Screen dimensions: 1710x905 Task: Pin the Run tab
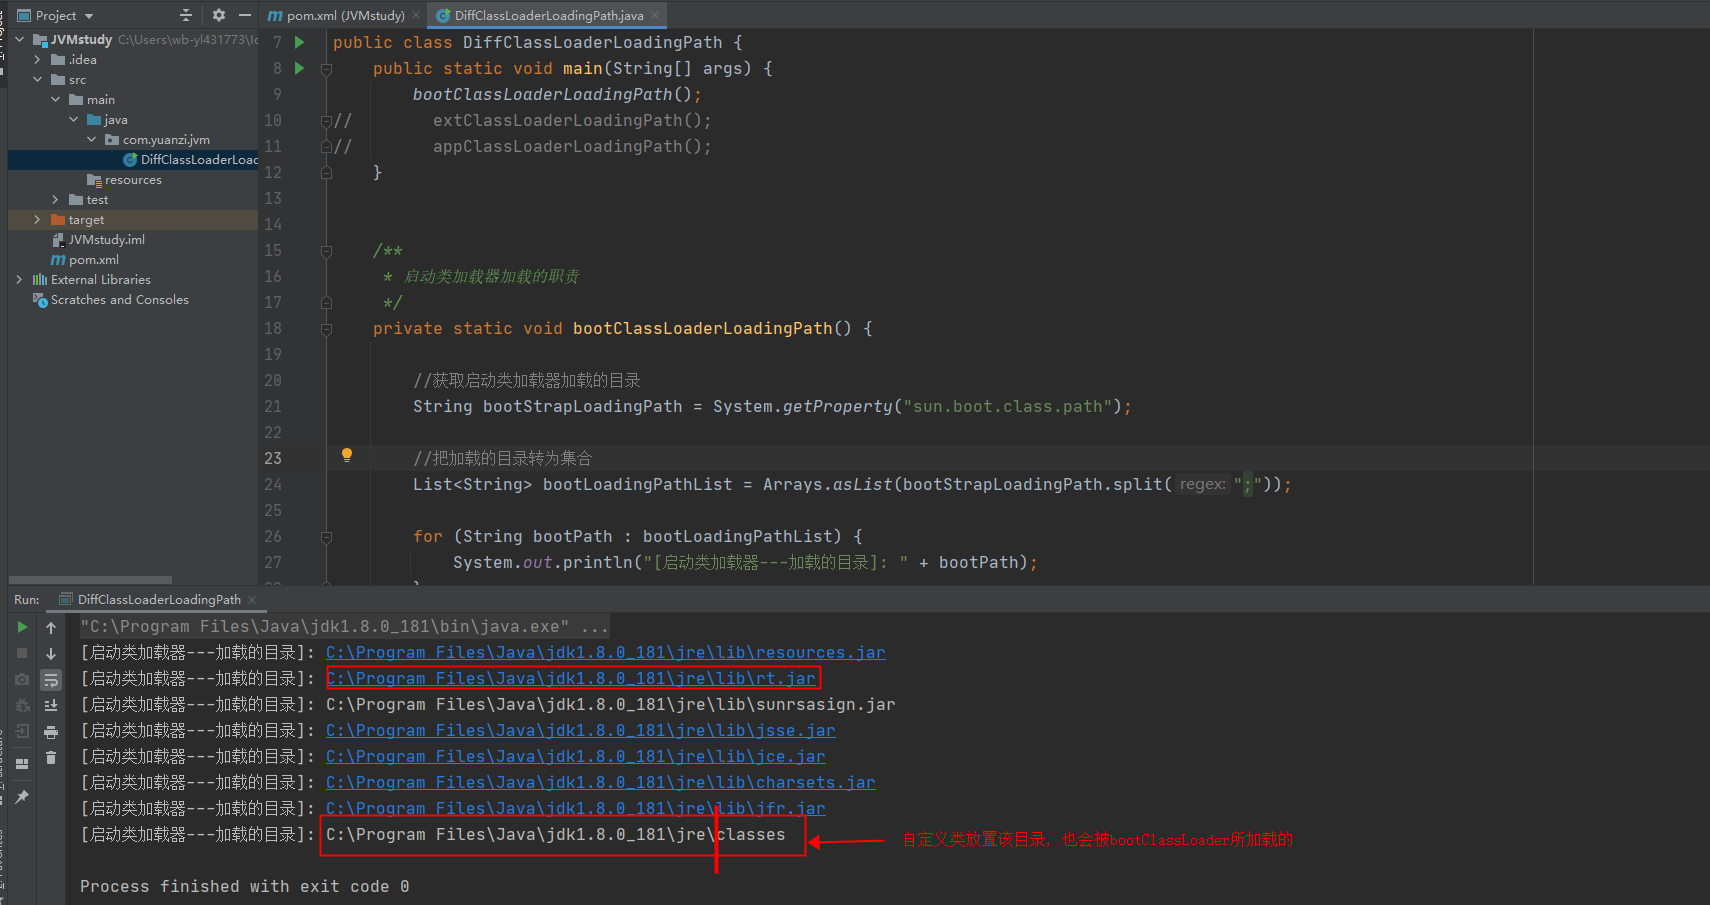[x=22, y=796]
